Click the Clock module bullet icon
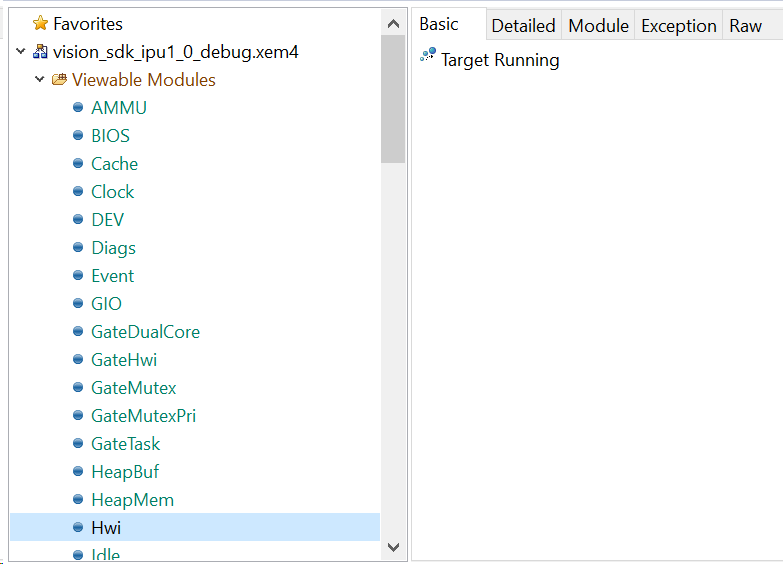This screenshot has height=564, width=783. pyautogui.click(x=78, y=191)
